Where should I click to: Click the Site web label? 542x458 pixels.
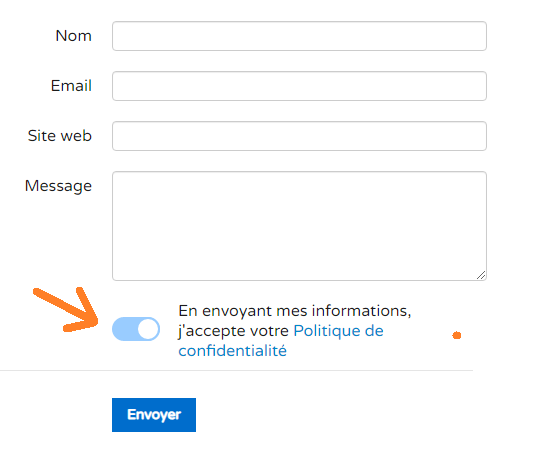point(60,135)
